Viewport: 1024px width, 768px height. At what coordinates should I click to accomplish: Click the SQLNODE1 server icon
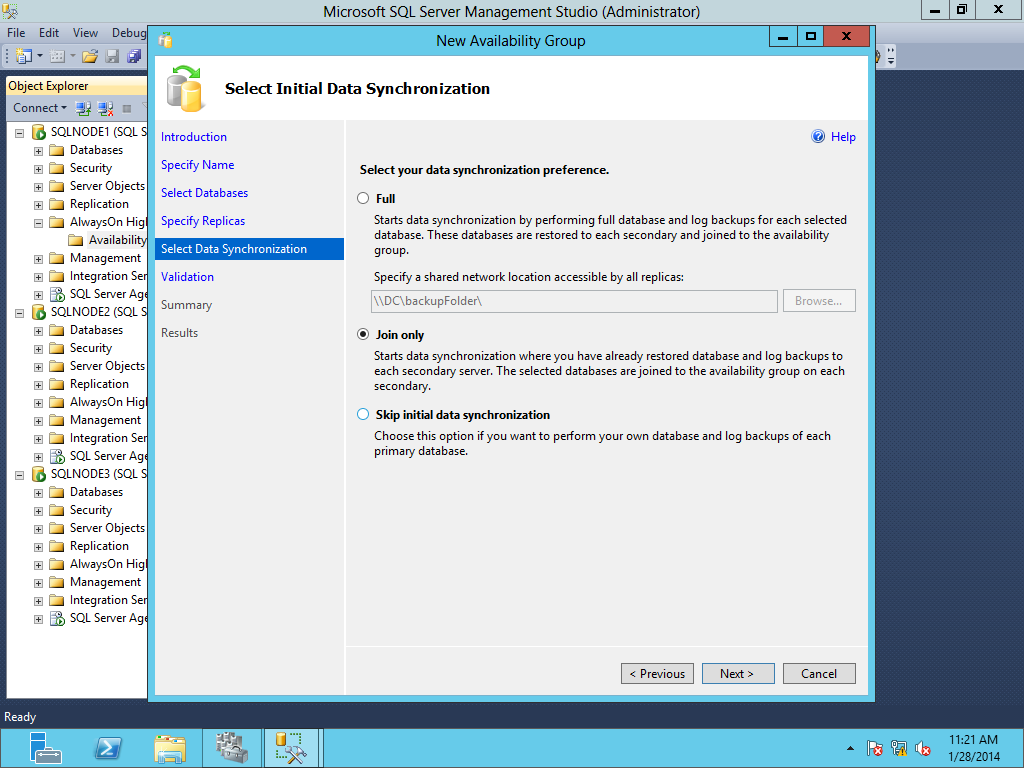[x=39, y=132]
